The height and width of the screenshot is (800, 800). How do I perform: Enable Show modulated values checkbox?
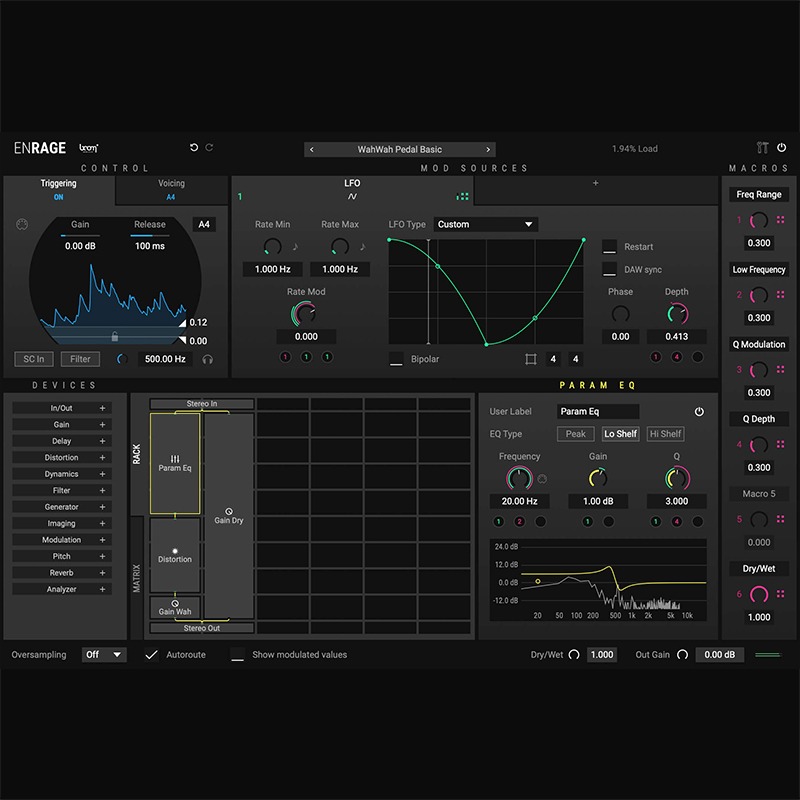coord(237,655)
